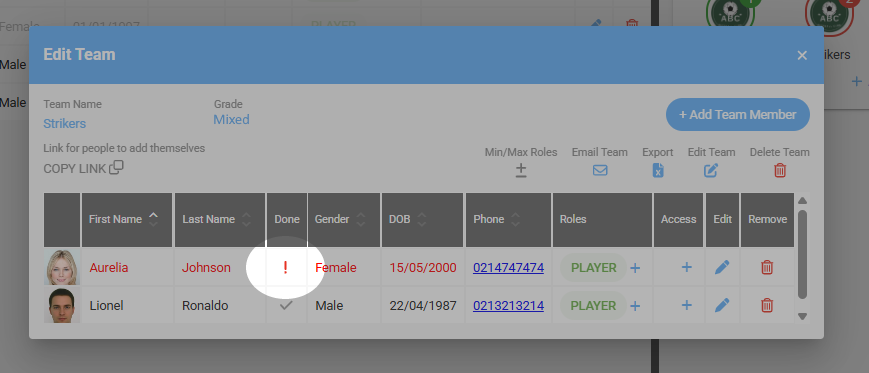This screenshot has height=373, width=869.
Task: Click the last name Johnson
Action: (206, 268)
